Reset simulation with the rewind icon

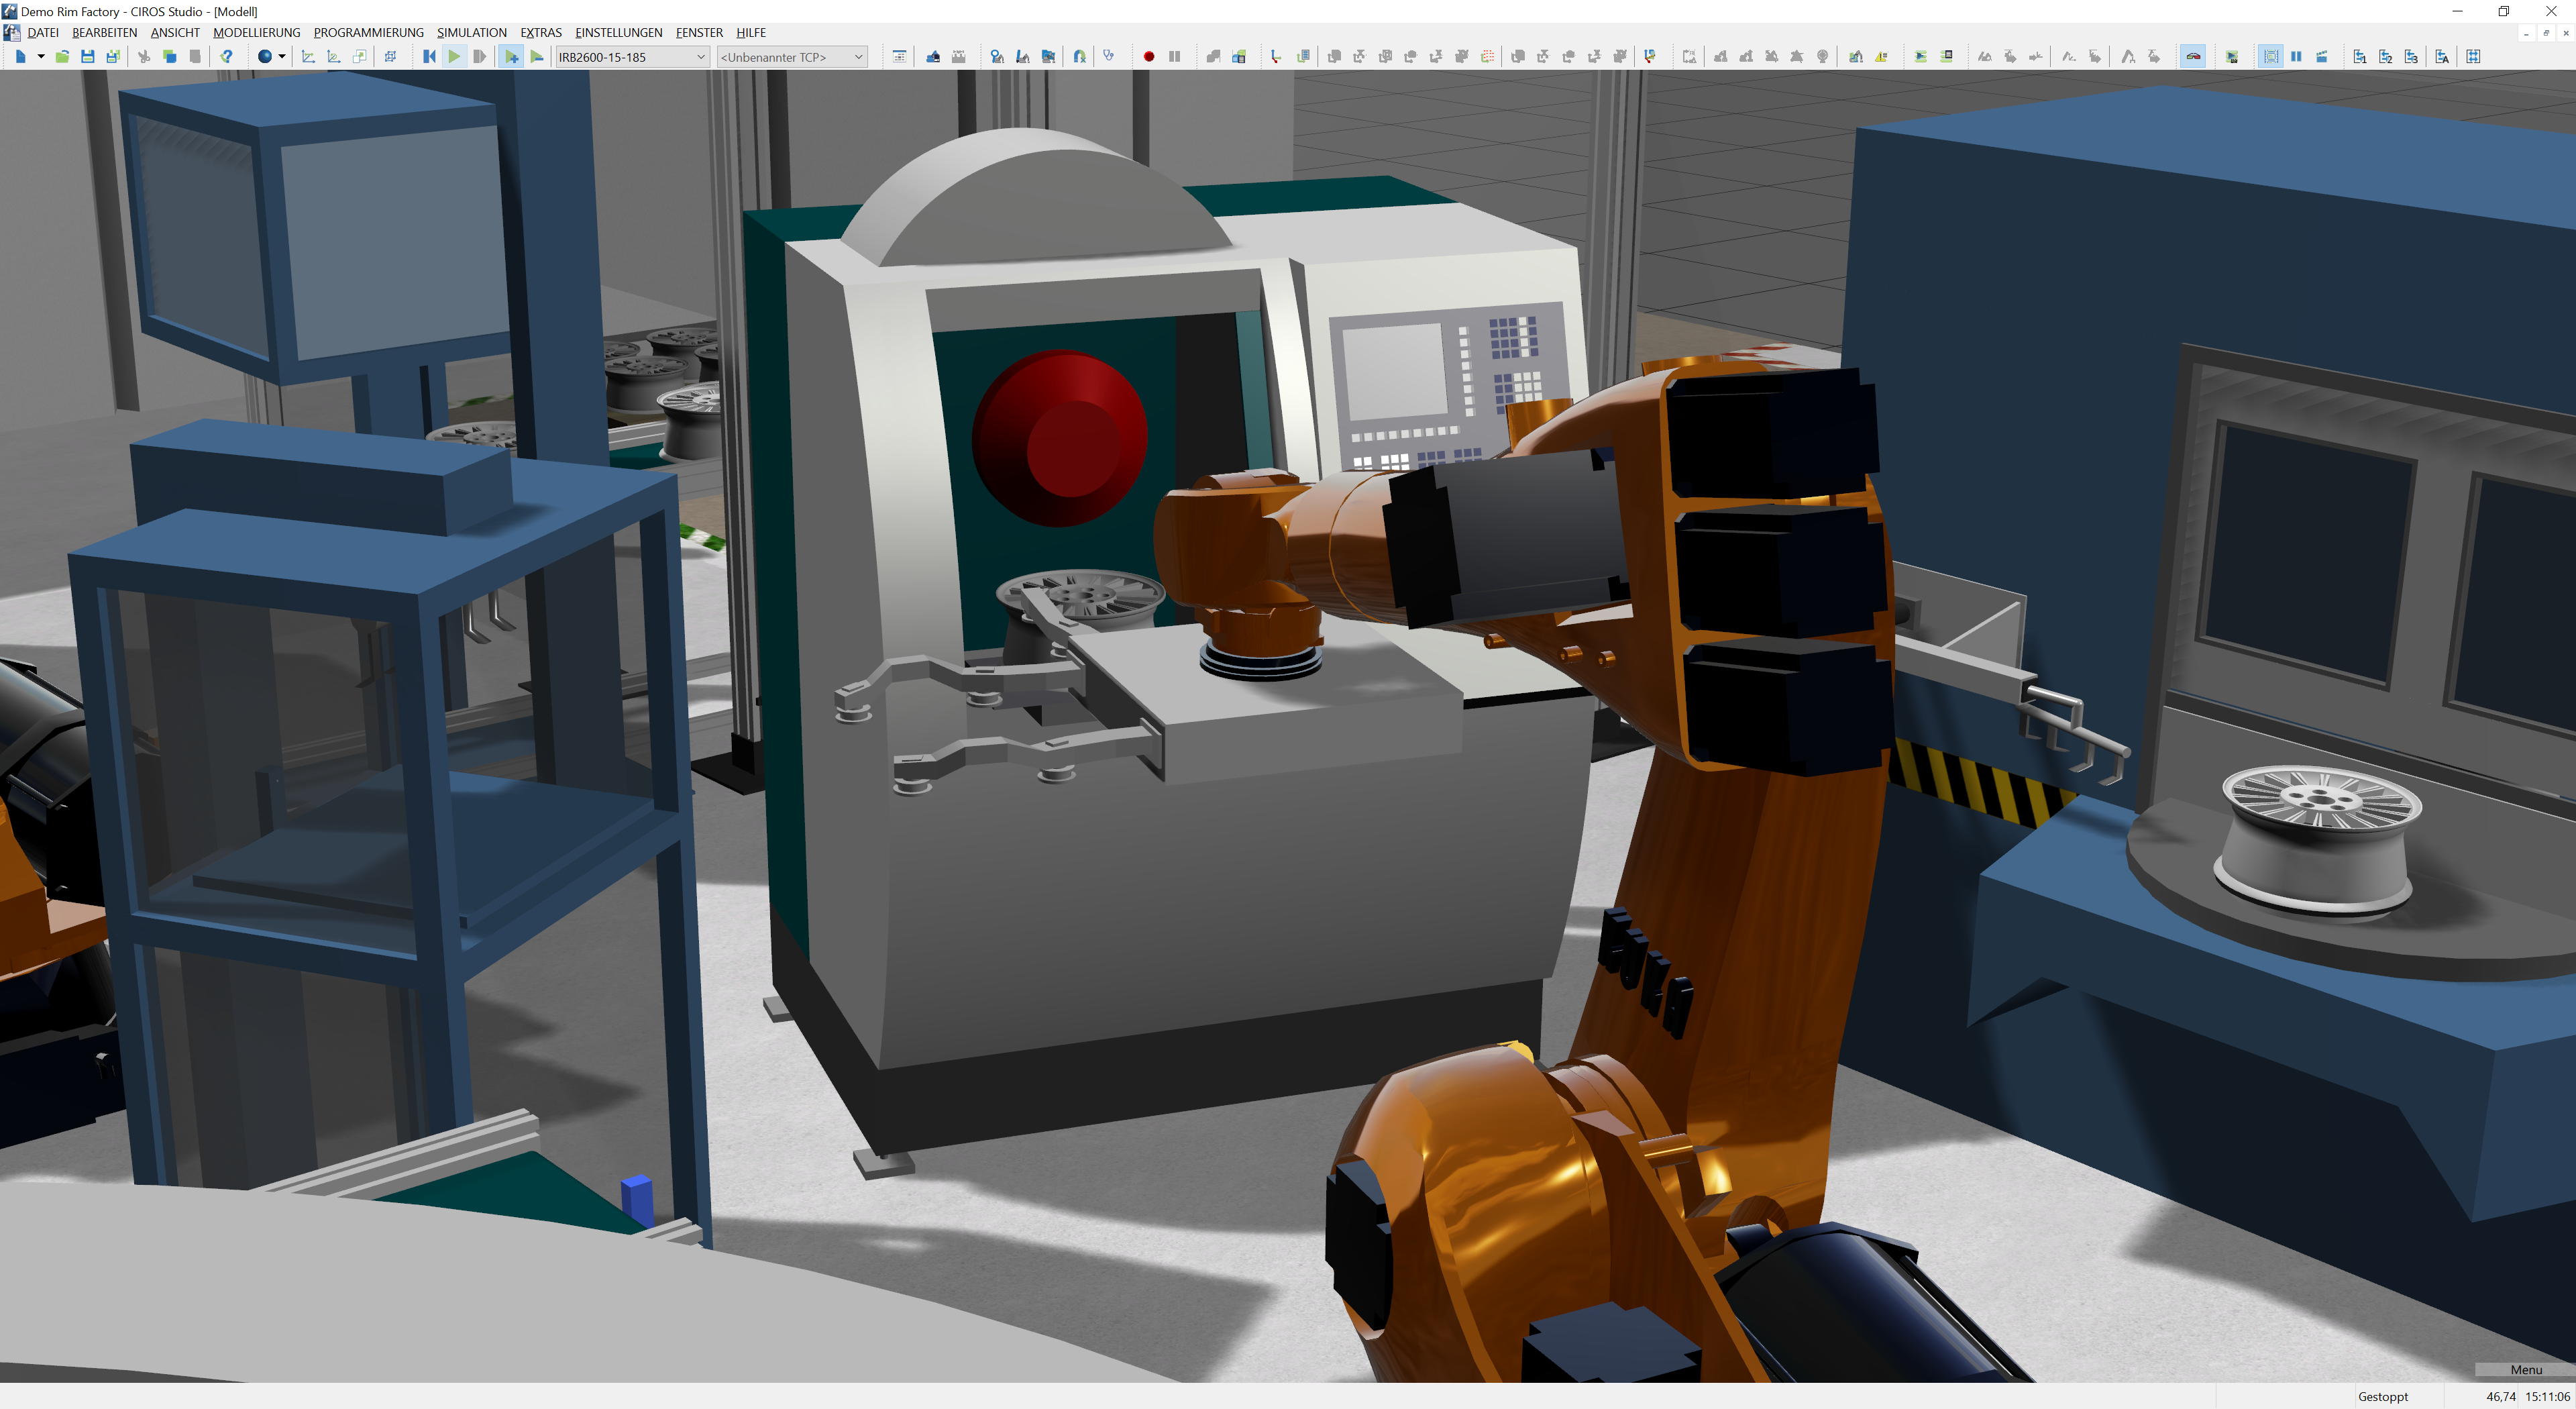point(429,57)
